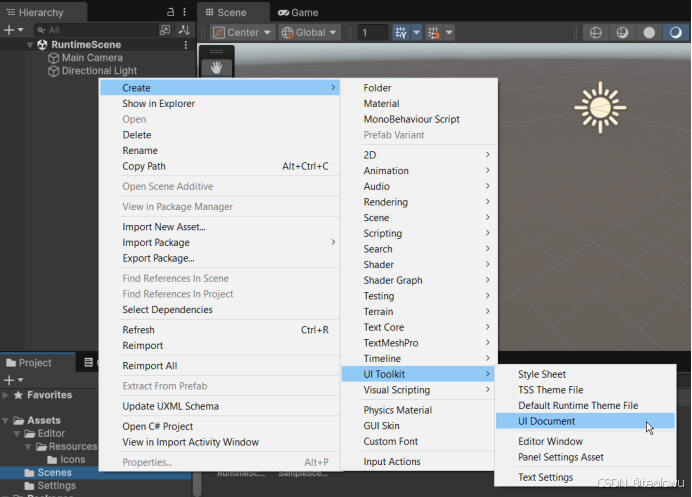
Task: Click the shaded wireframe draw mode icon
Action: (x=622, y=33)
